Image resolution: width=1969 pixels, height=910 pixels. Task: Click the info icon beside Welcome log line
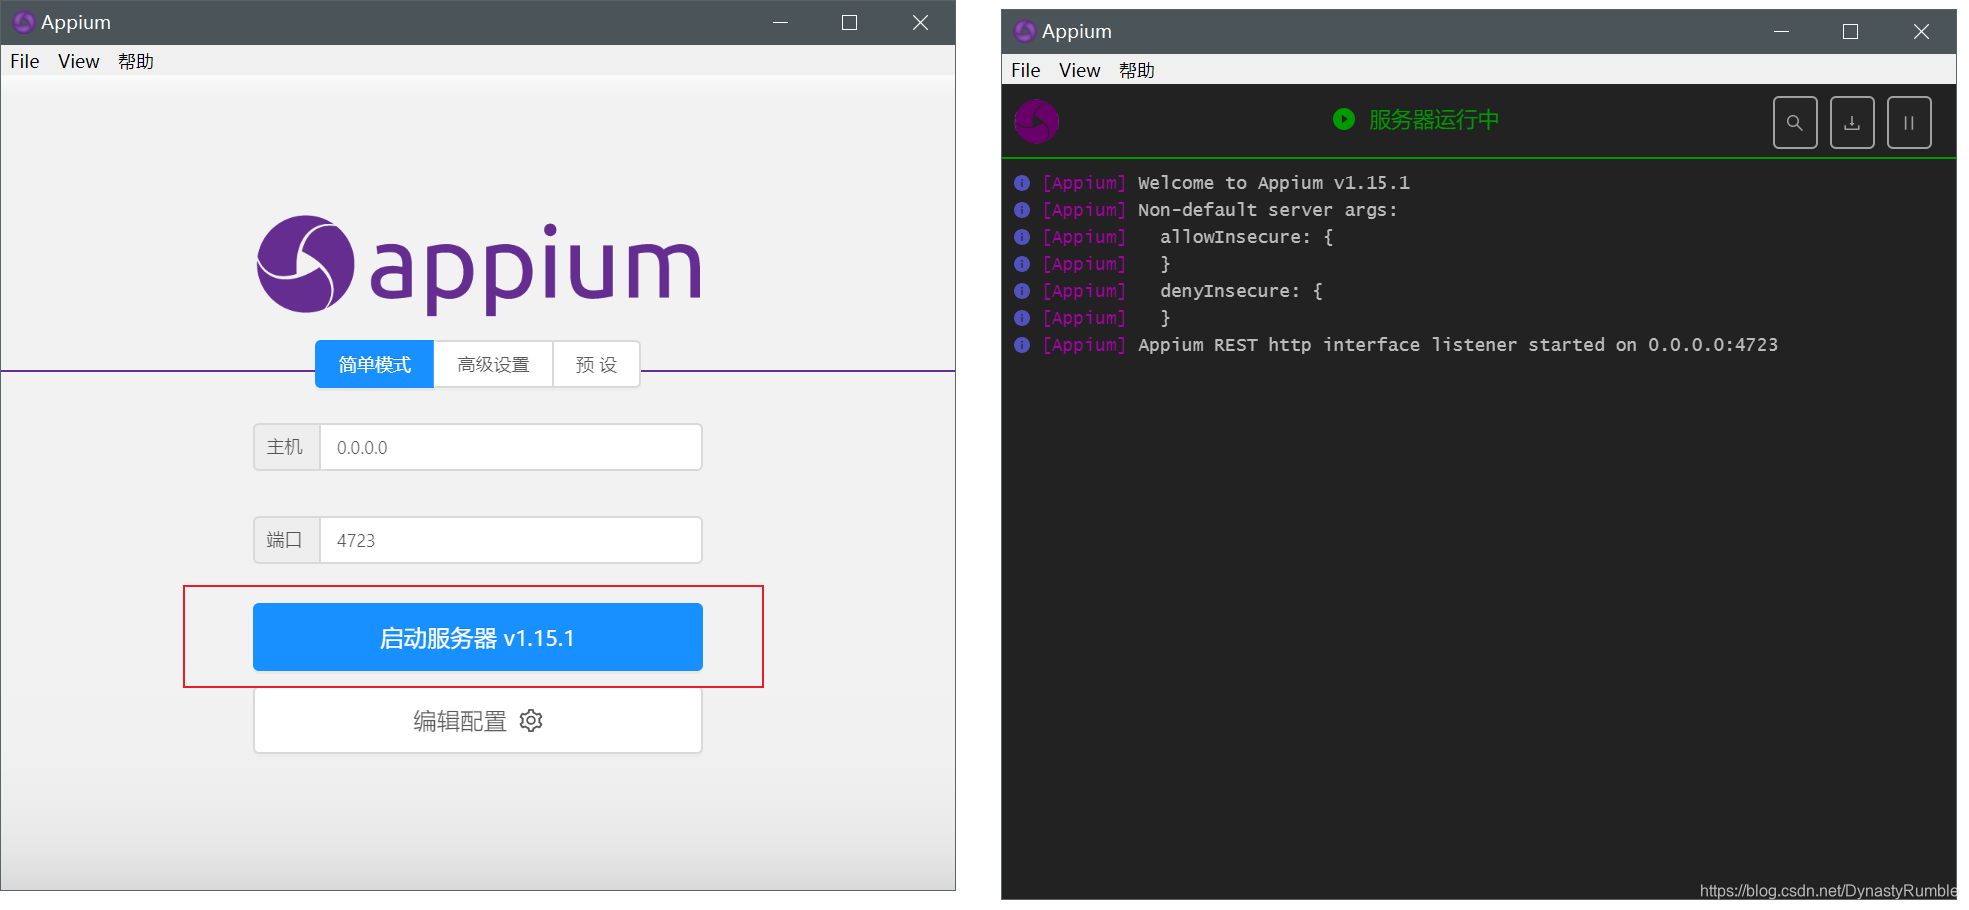coord(1022,183)
